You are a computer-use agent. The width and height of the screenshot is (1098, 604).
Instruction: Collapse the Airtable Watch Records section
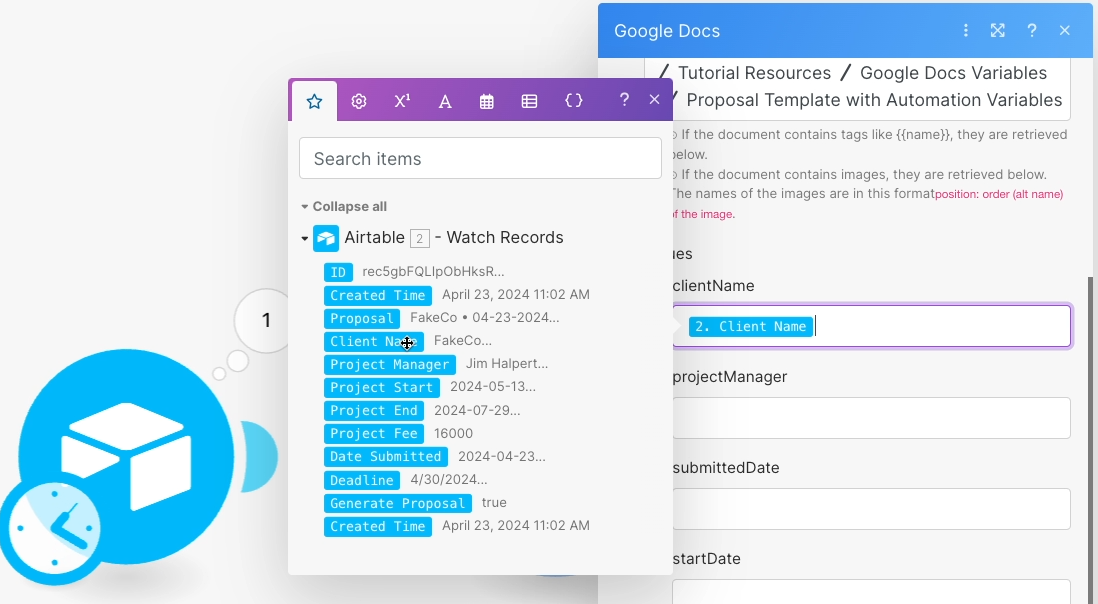(x=305, y=239)
